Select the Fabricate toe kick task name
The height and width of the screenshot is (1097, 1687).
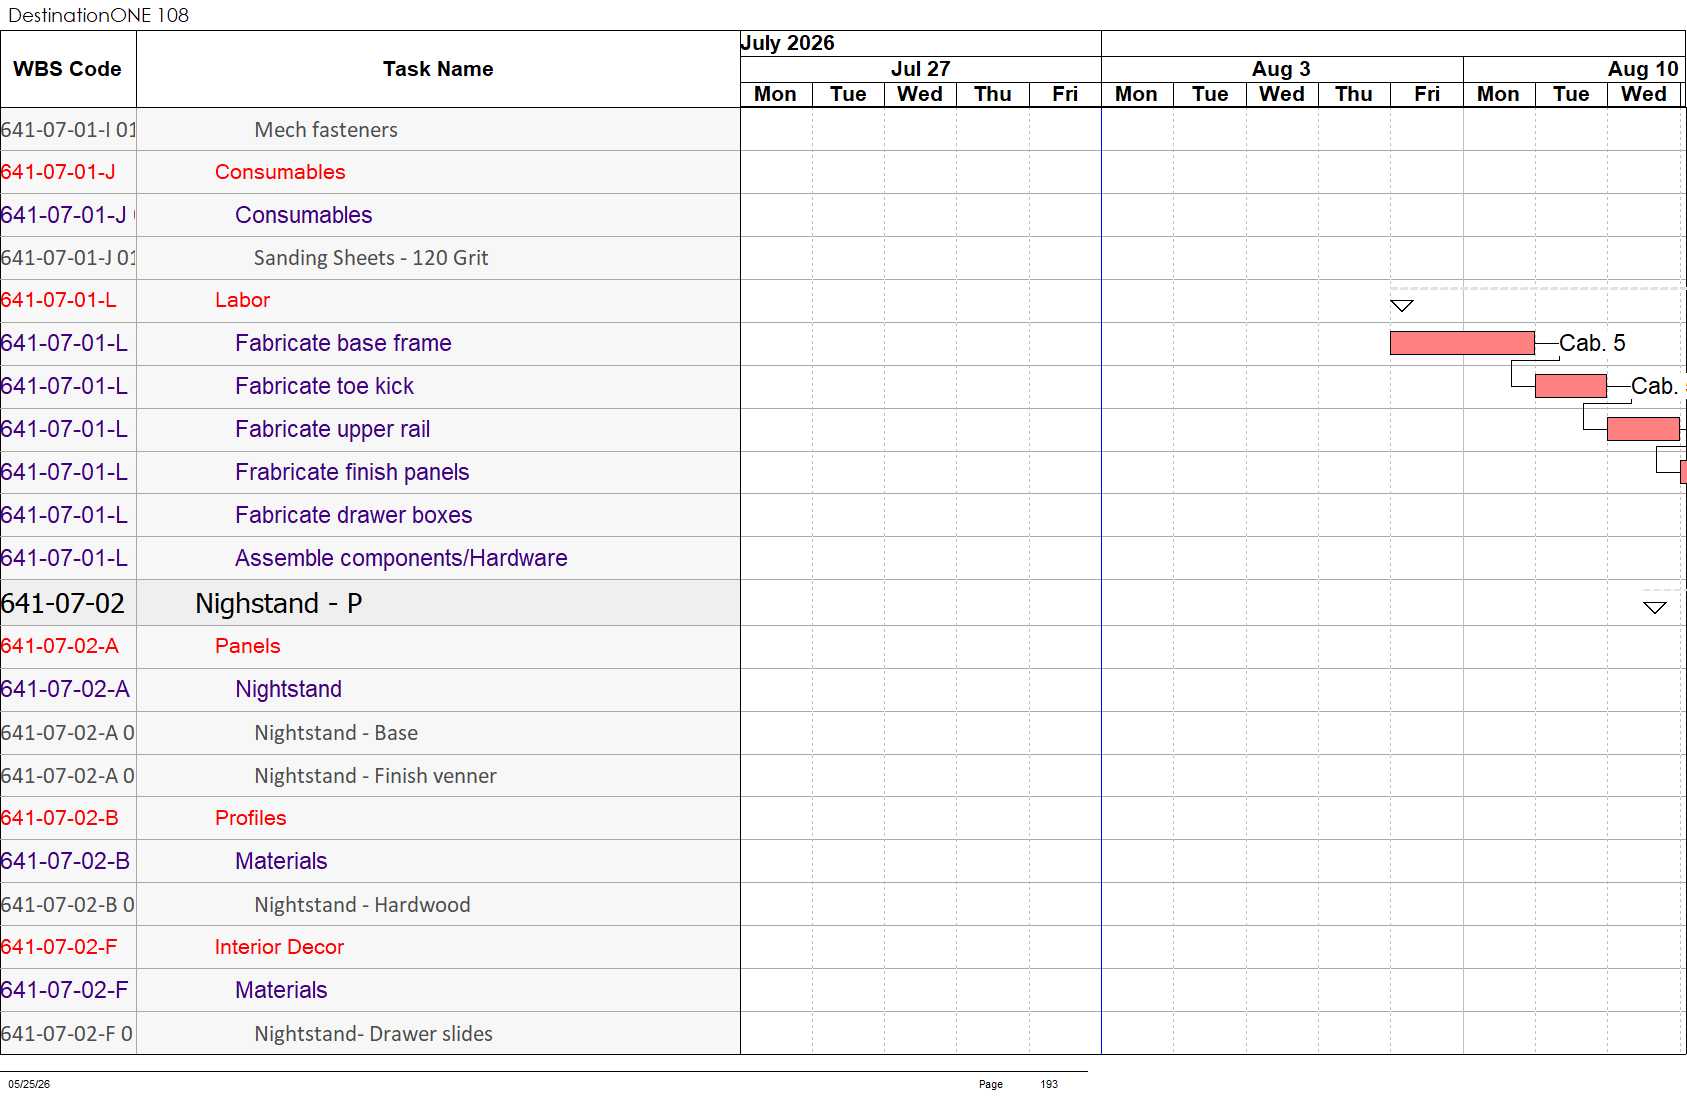[x=324, y=386]
